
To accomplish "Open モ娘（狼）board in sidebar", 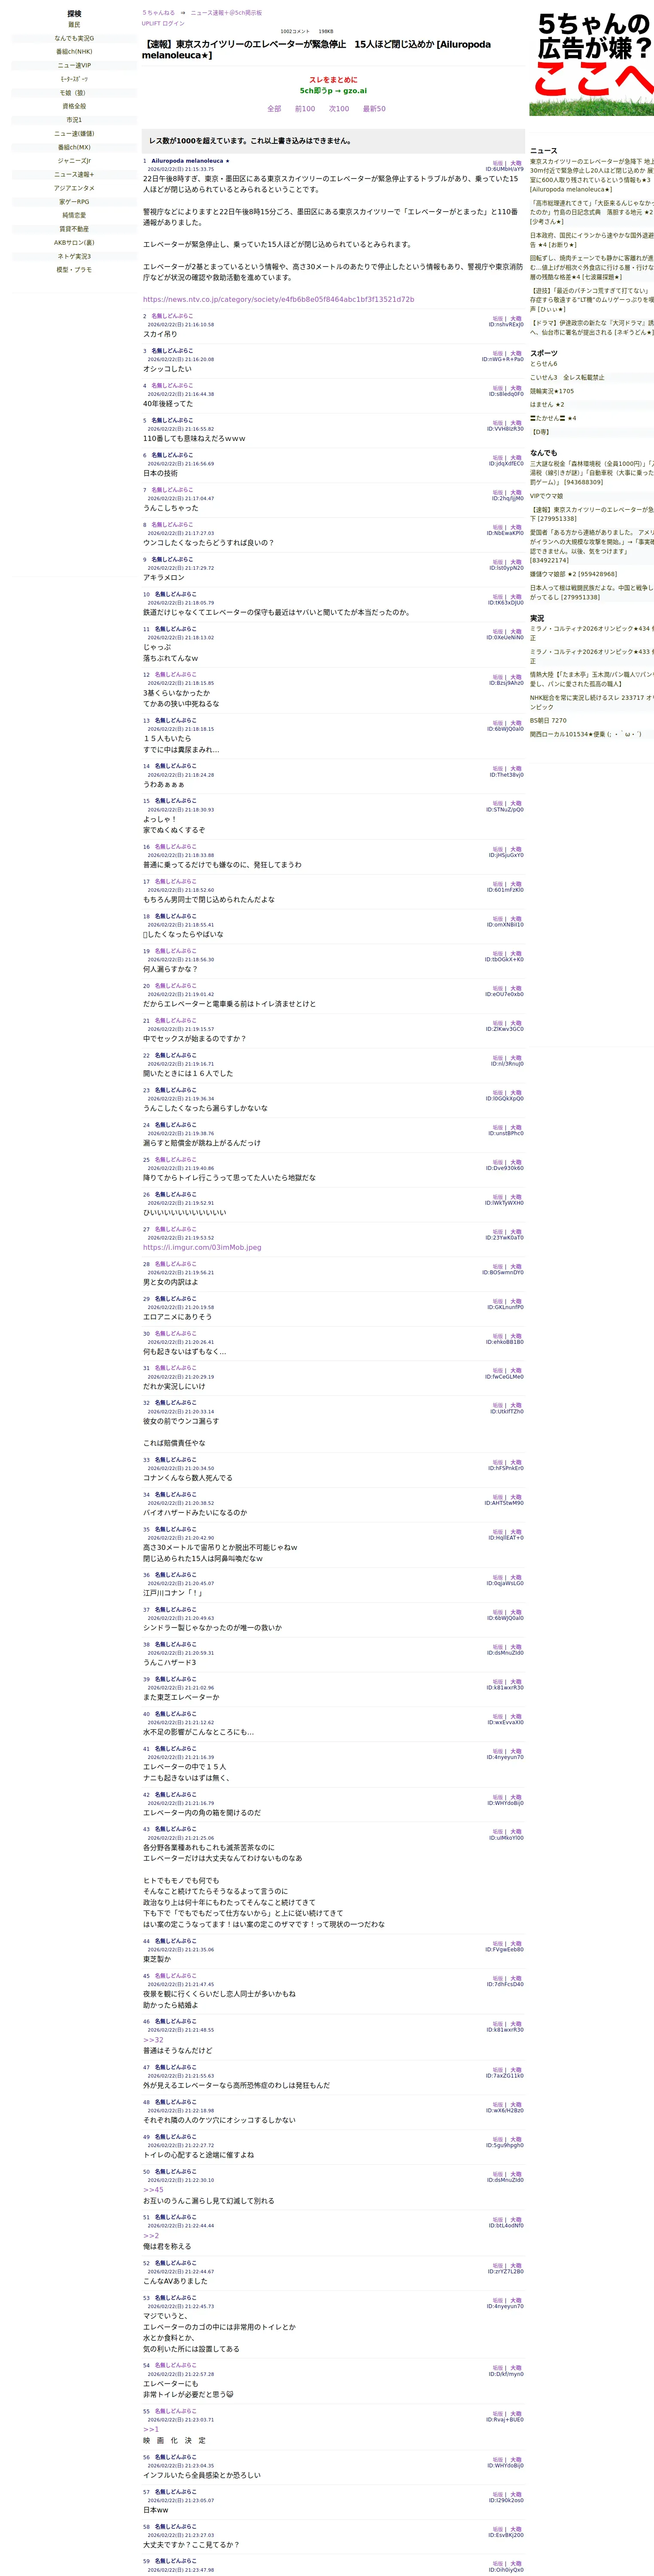I will [74, 93].
